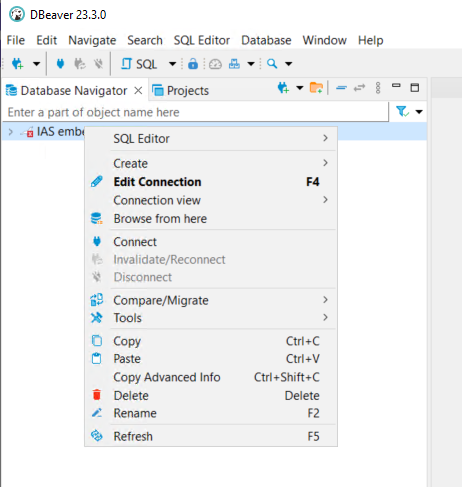Open the Compare/Migrate submenu
The width and height of the screenshot is (462, 487).
click(x=211, y=300)
